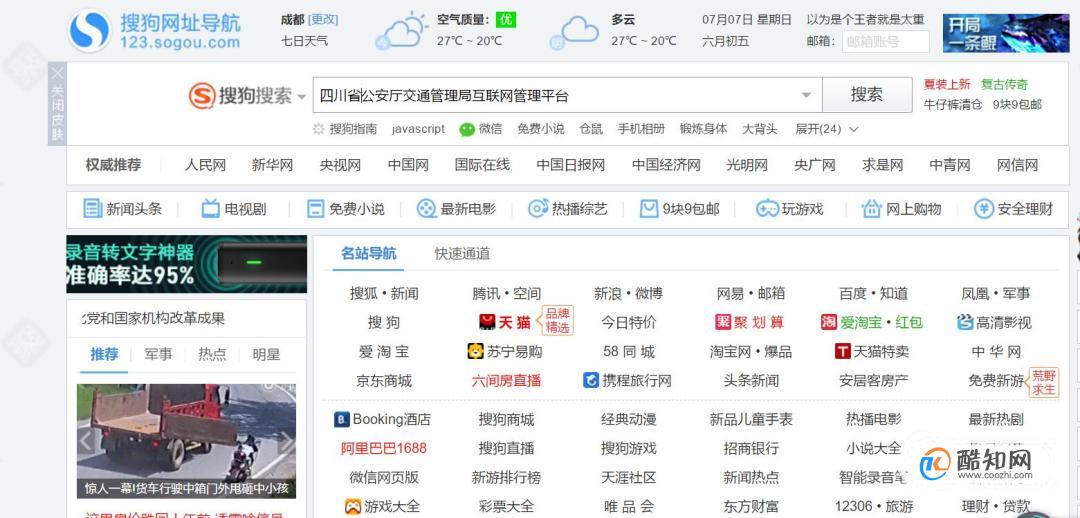Screen dimensions: 1080x518
Task: Open the 12306·旅游 link
Action: pyautogui.click(x=873, y=506)
